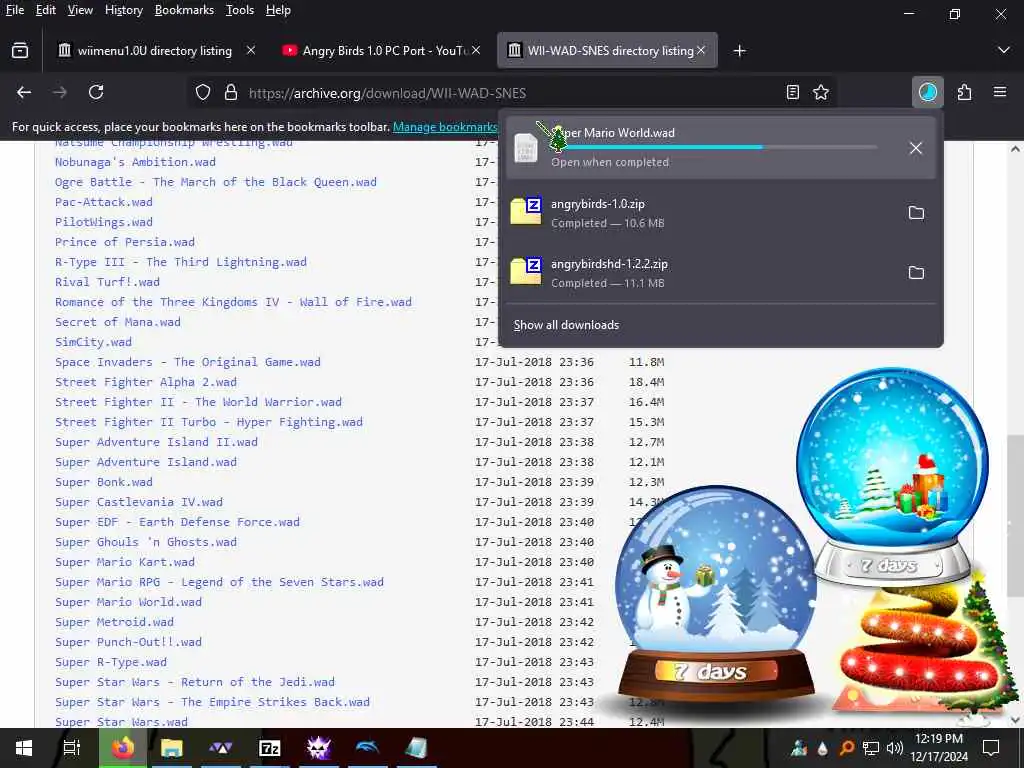Open the History menu
The height and width of the screenshot is (768, 1024).
123,10
